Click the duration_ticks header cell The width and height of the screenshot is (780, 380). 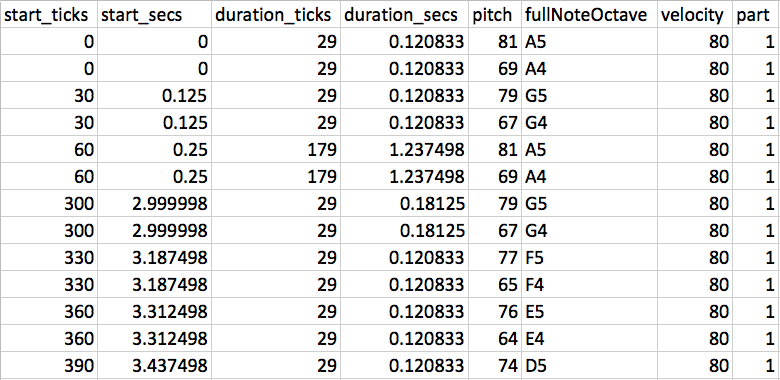(x=276, y=14)
